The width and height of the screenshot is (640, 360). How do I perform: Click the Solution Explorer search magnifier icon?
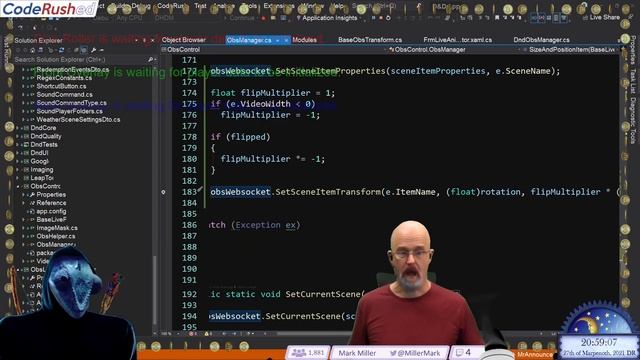tap(151, 60)
